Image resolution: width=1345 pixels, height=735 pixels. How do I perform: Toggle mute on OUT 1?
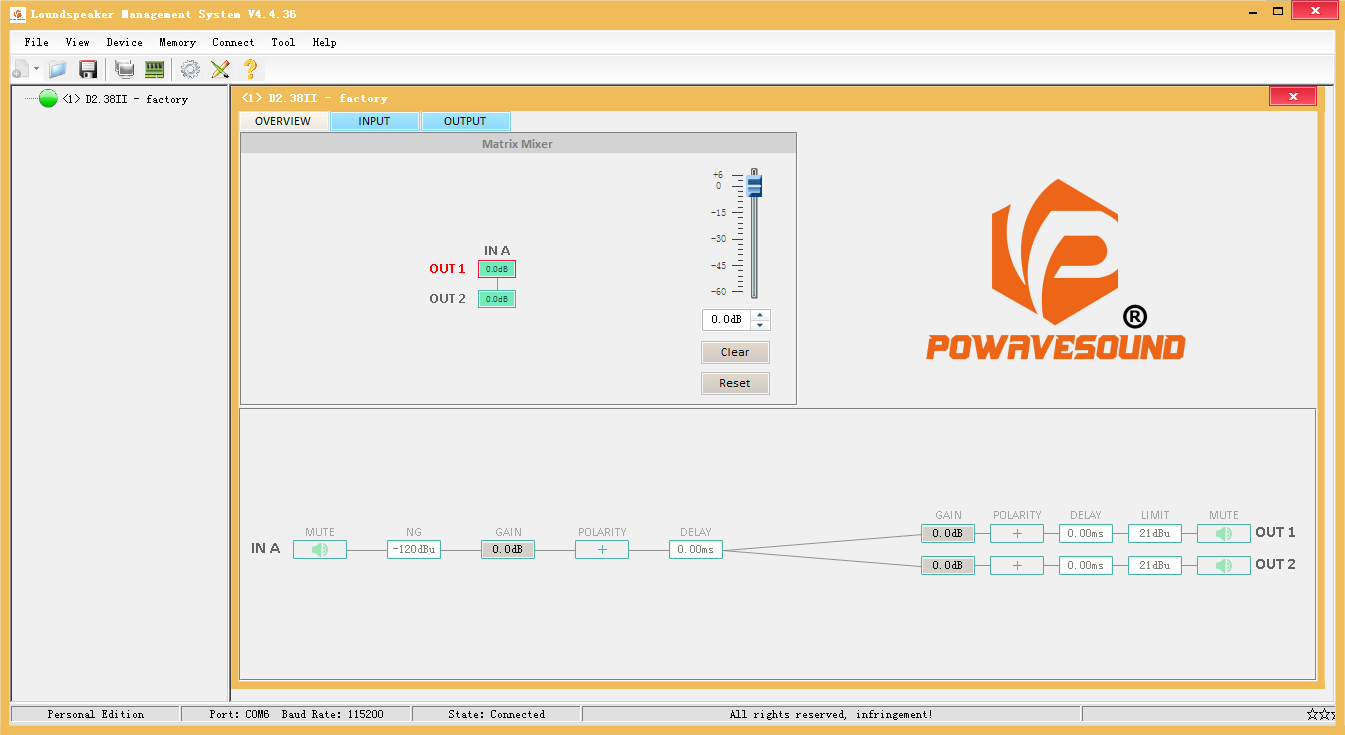1223,533
